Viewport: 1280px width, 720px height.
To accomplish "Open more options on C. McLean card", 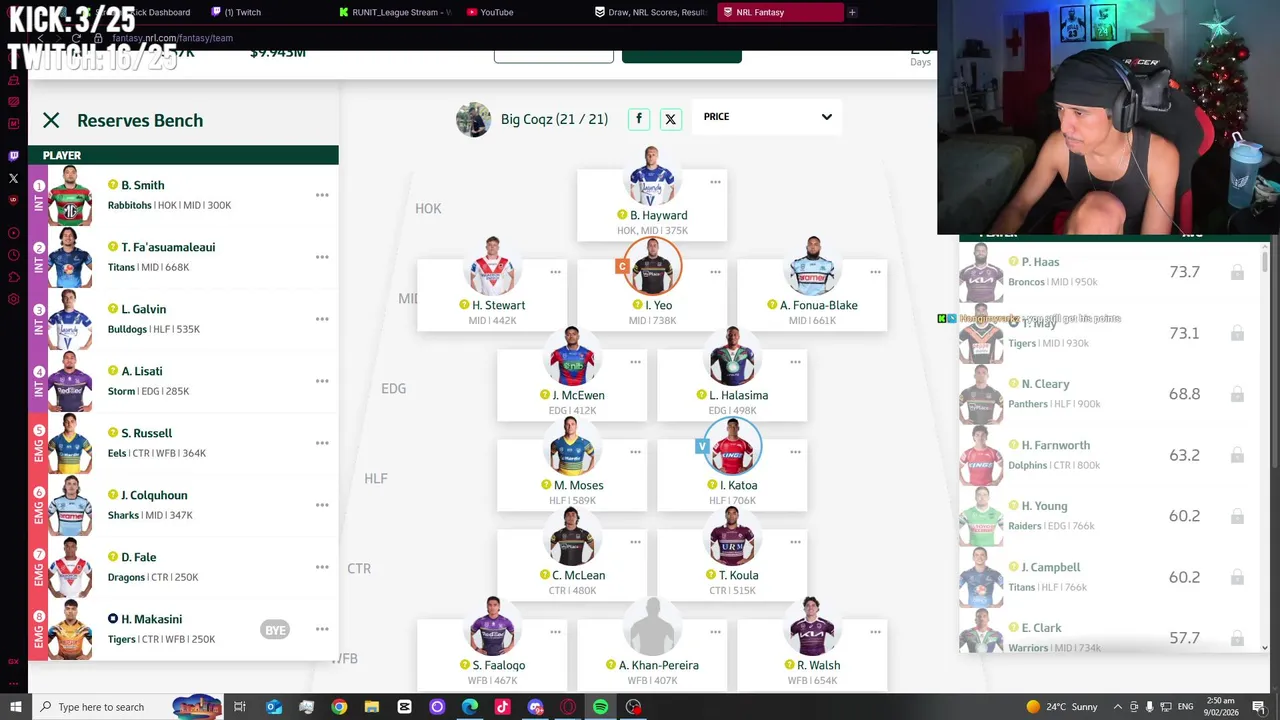I will click(x=635, y=542).
